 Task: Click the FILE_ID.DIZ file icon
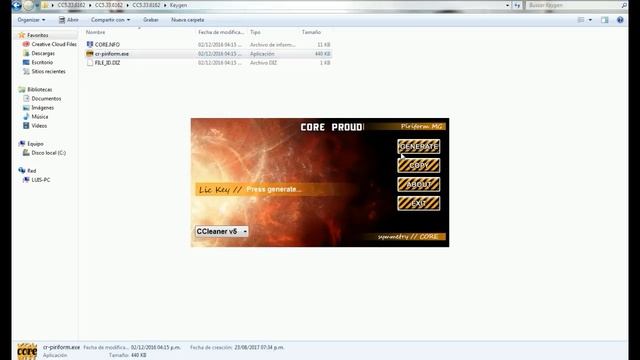(x=90, y=63)
